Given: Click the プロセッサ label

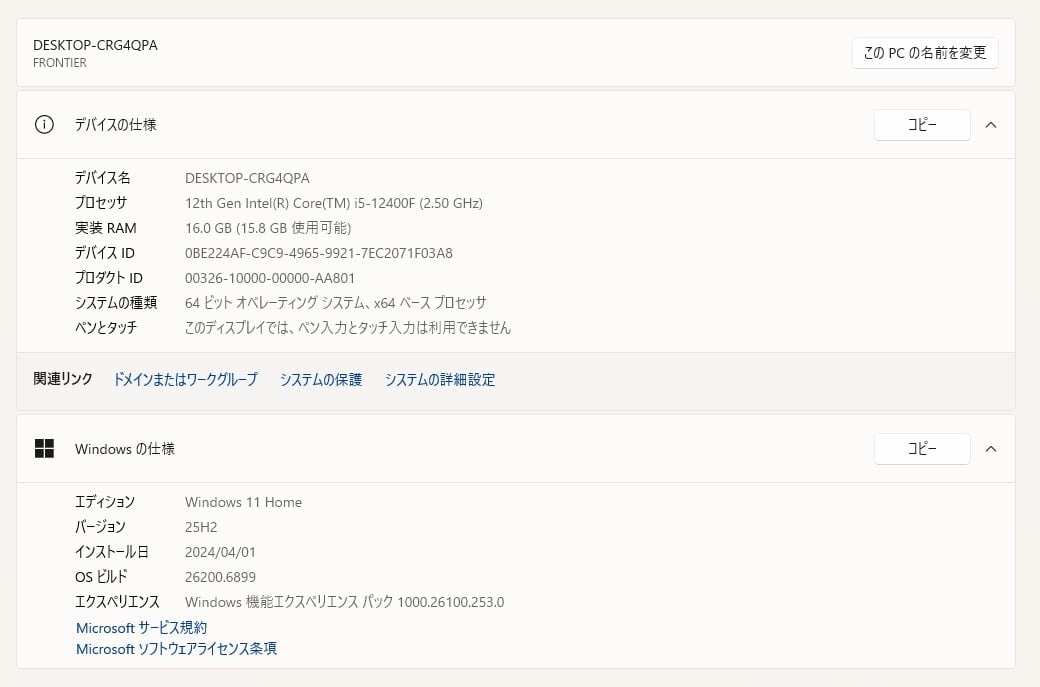Looking at the screenshot, I should pos(101,203).
